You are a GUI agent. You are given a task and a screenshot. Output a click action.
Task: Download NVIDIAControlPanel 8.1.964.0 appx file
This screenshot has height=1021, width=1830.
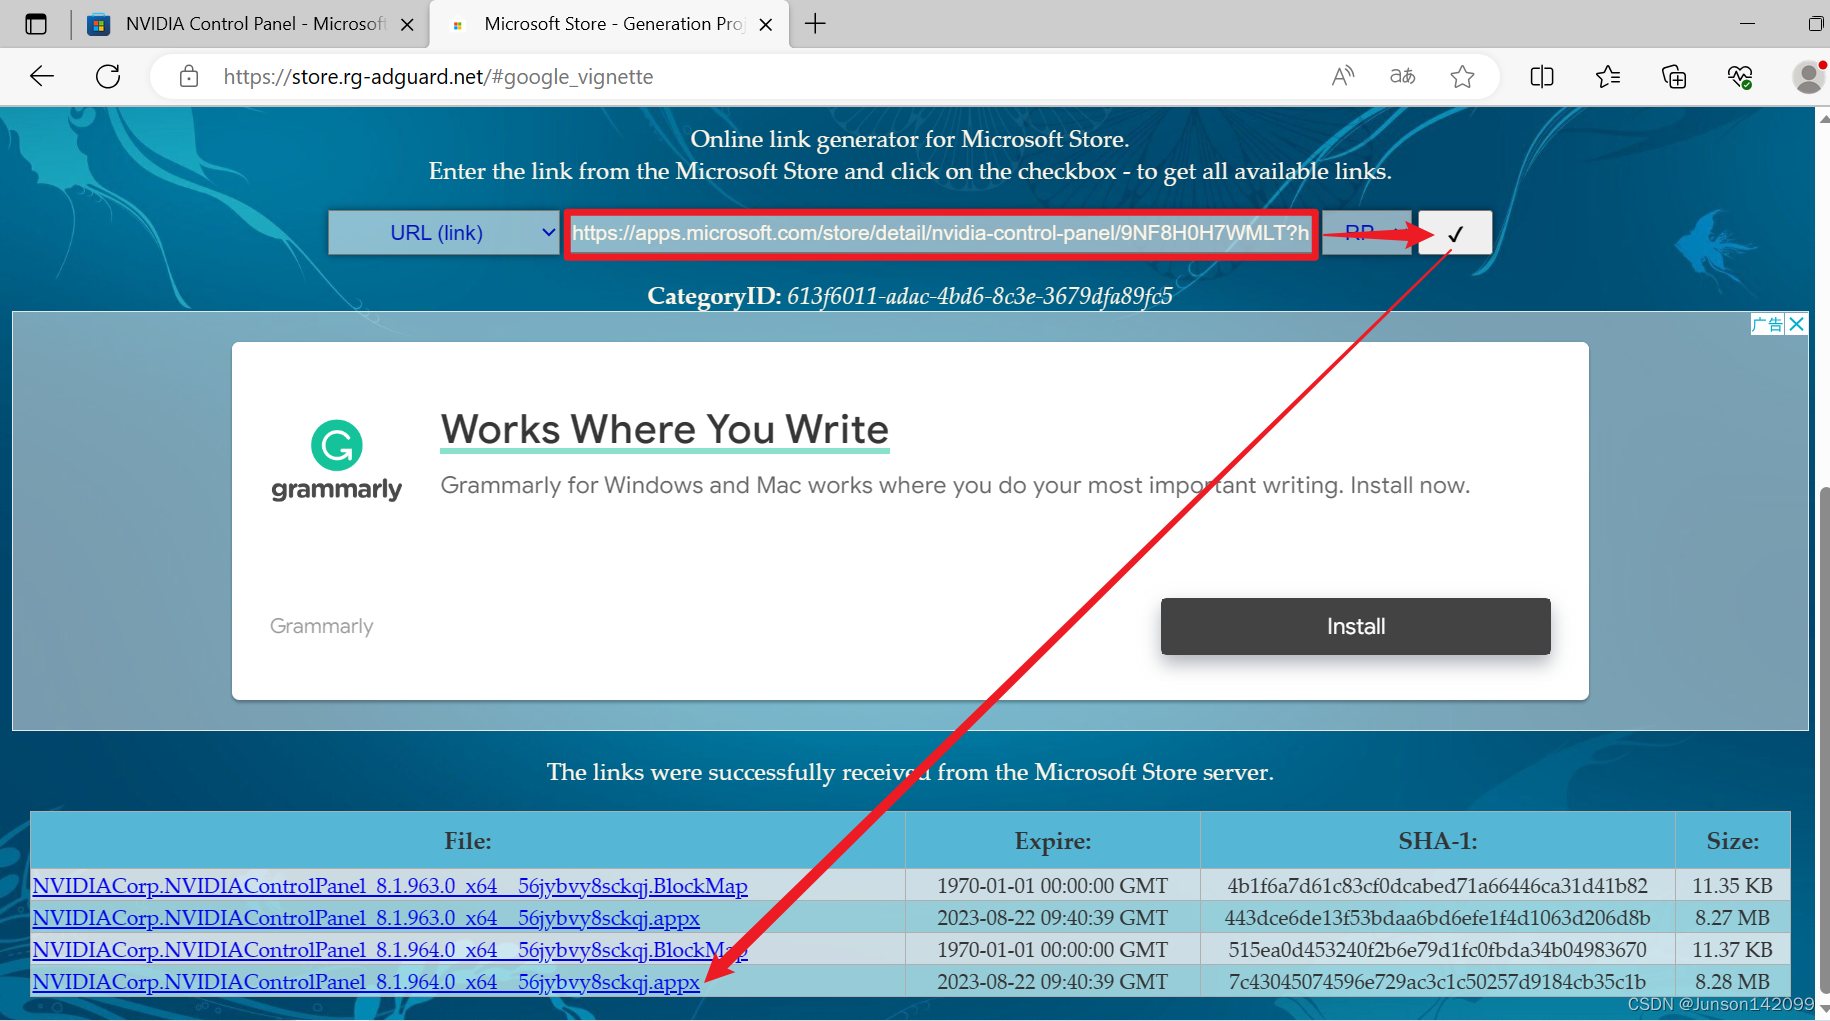(366, 982)
